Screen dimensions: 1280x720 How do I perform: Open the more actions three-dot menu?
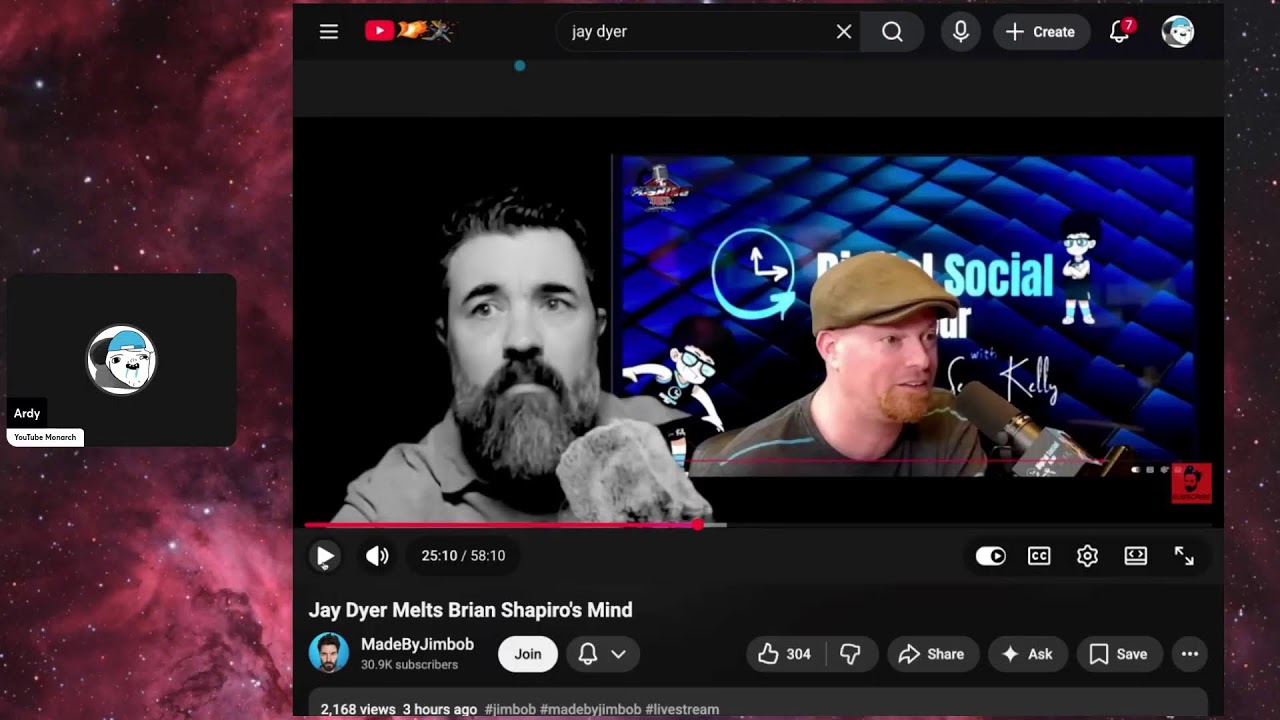click(1190, 654)
